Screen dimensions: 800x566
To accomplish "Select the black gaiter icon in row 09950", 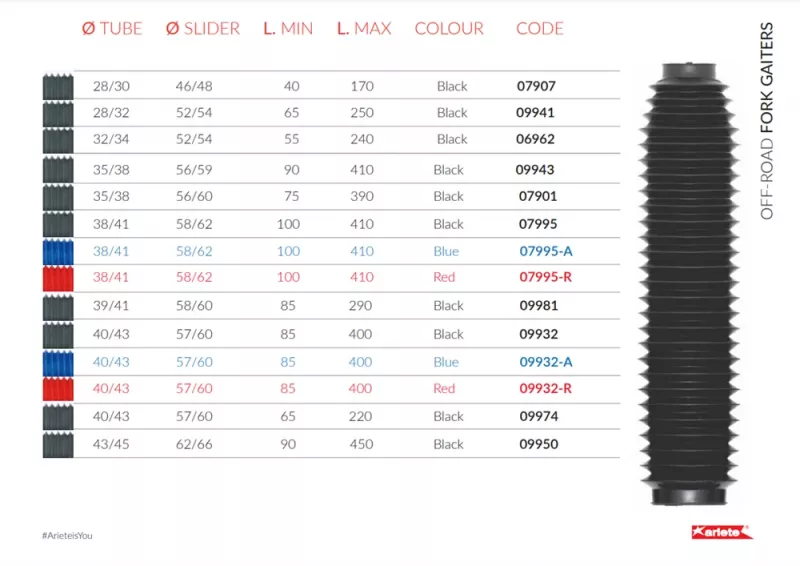I will (58, 444).
